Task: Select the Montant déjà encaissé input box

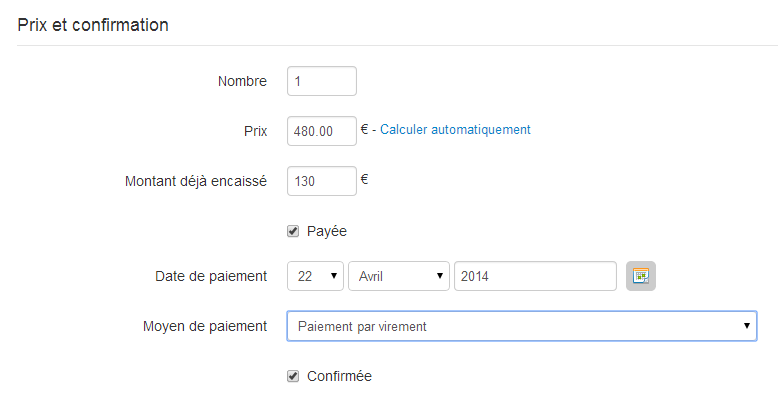Action: [x=322, y=181]
